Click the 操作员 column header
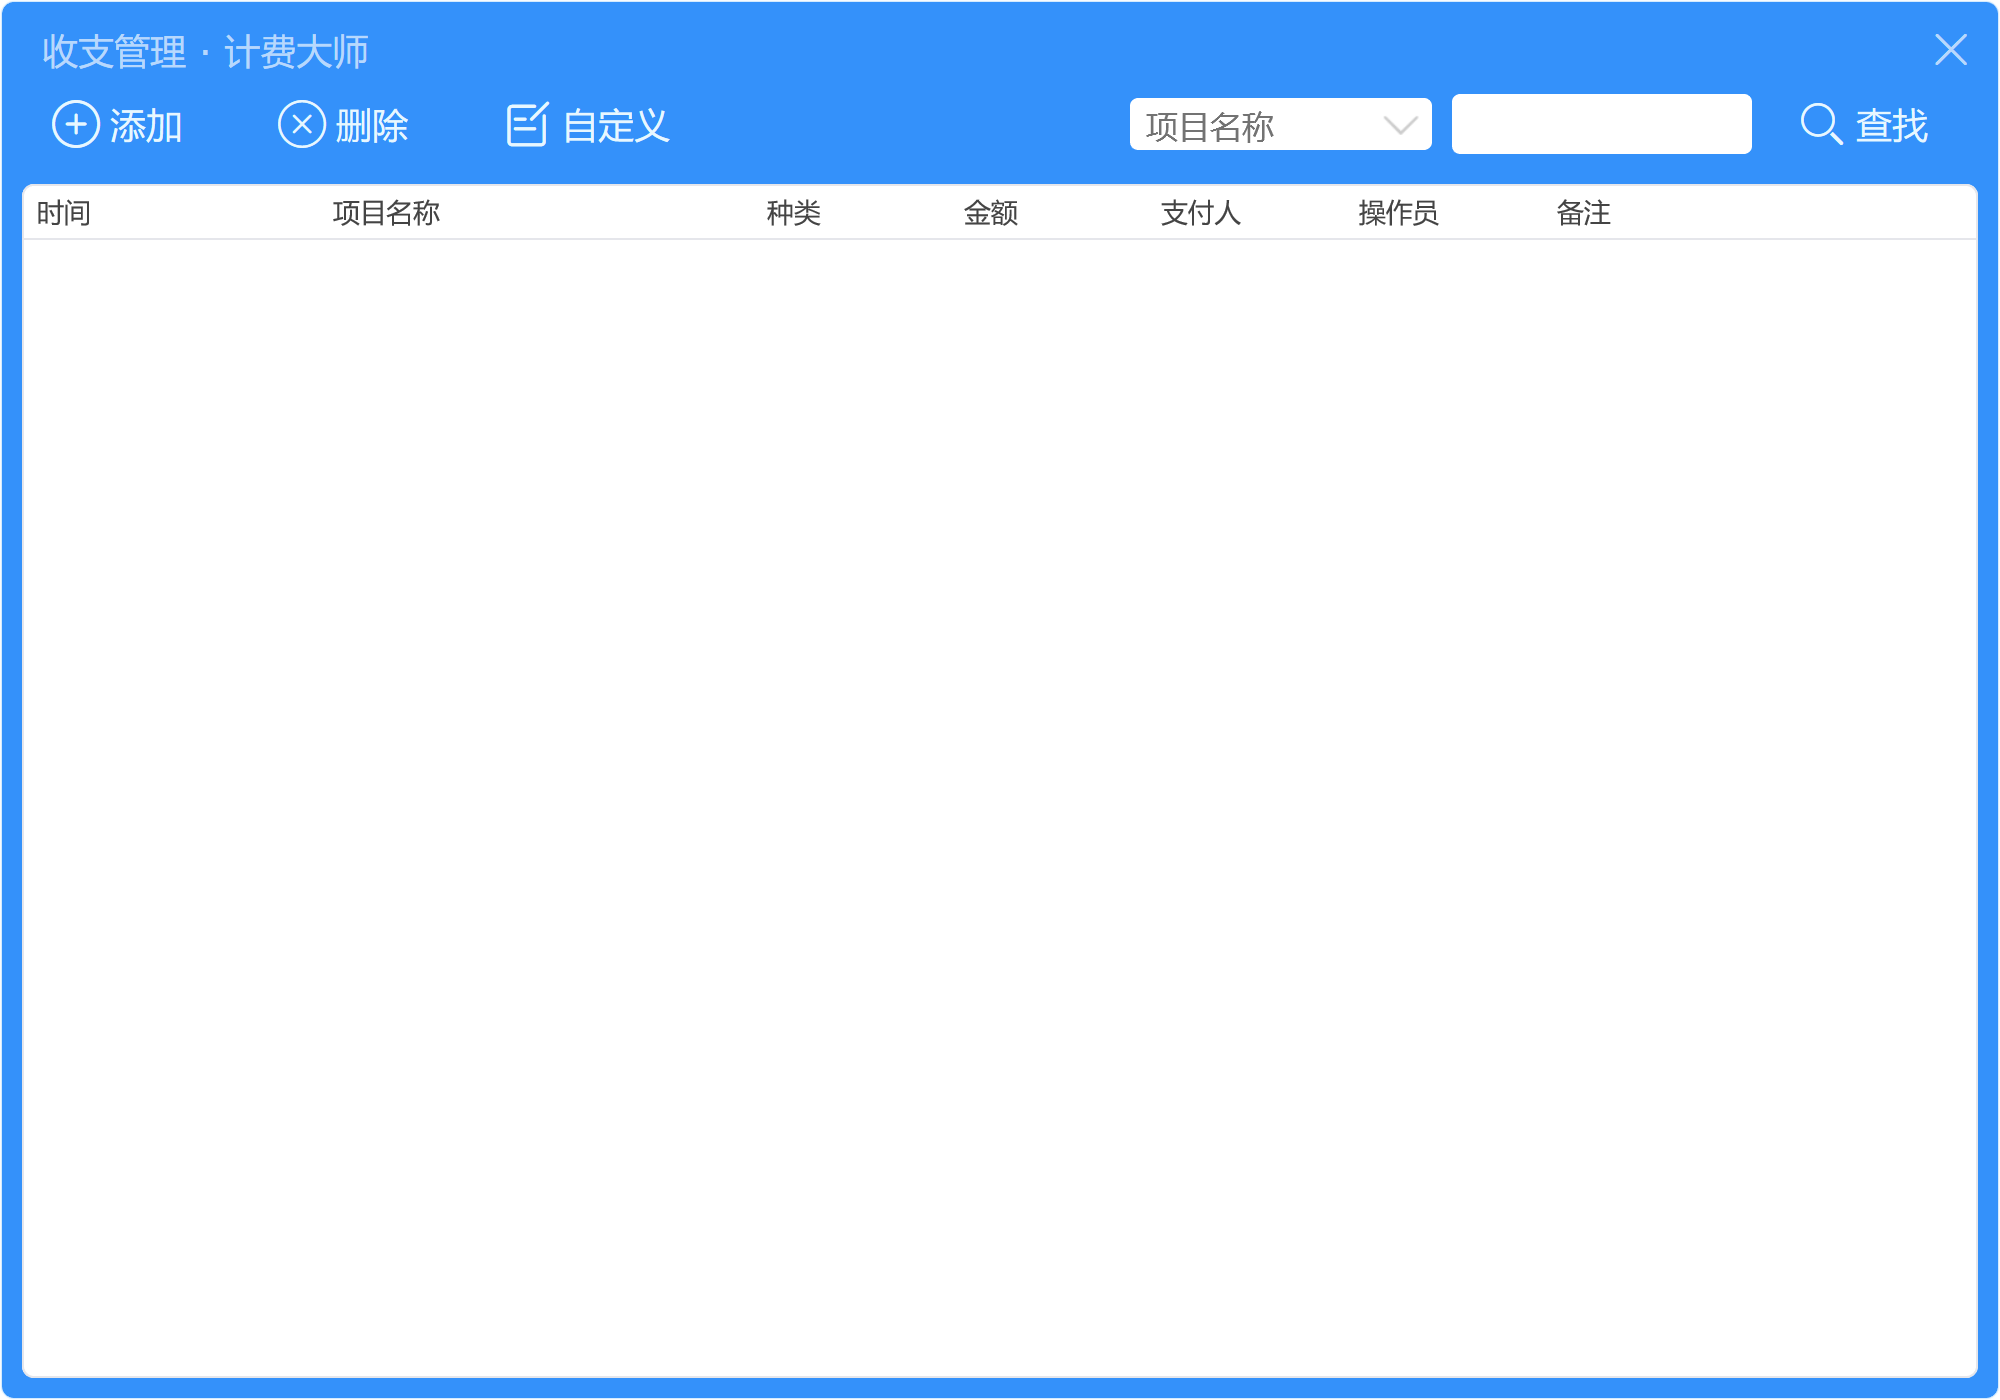The height and width of the screenshot is (1400, 2000). tap(1398, 213)
